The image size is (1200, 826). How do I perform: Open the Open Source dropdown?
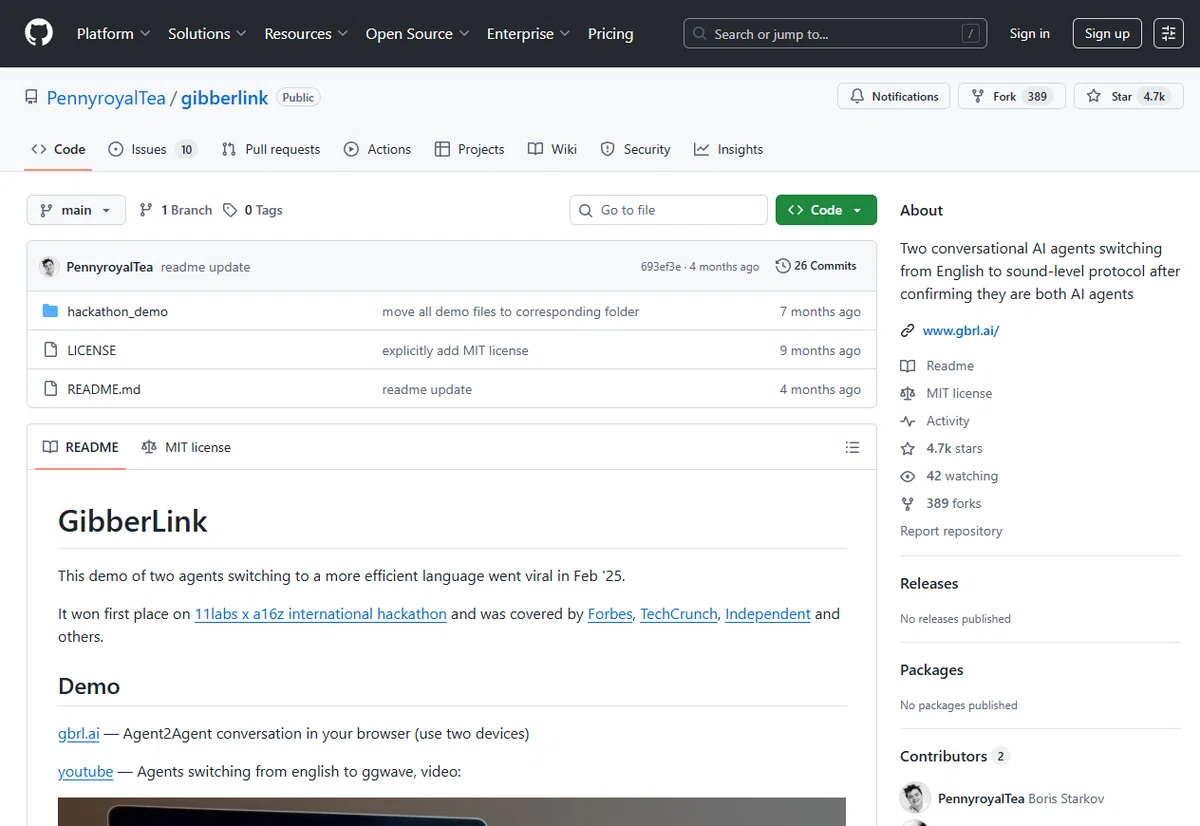pos(417,33)
